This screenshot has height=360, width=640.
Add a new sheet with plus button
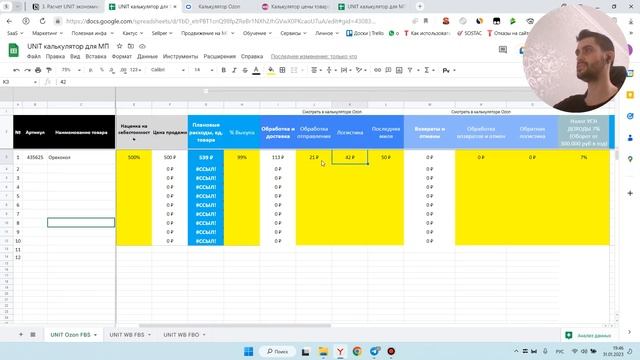[20, 334]
